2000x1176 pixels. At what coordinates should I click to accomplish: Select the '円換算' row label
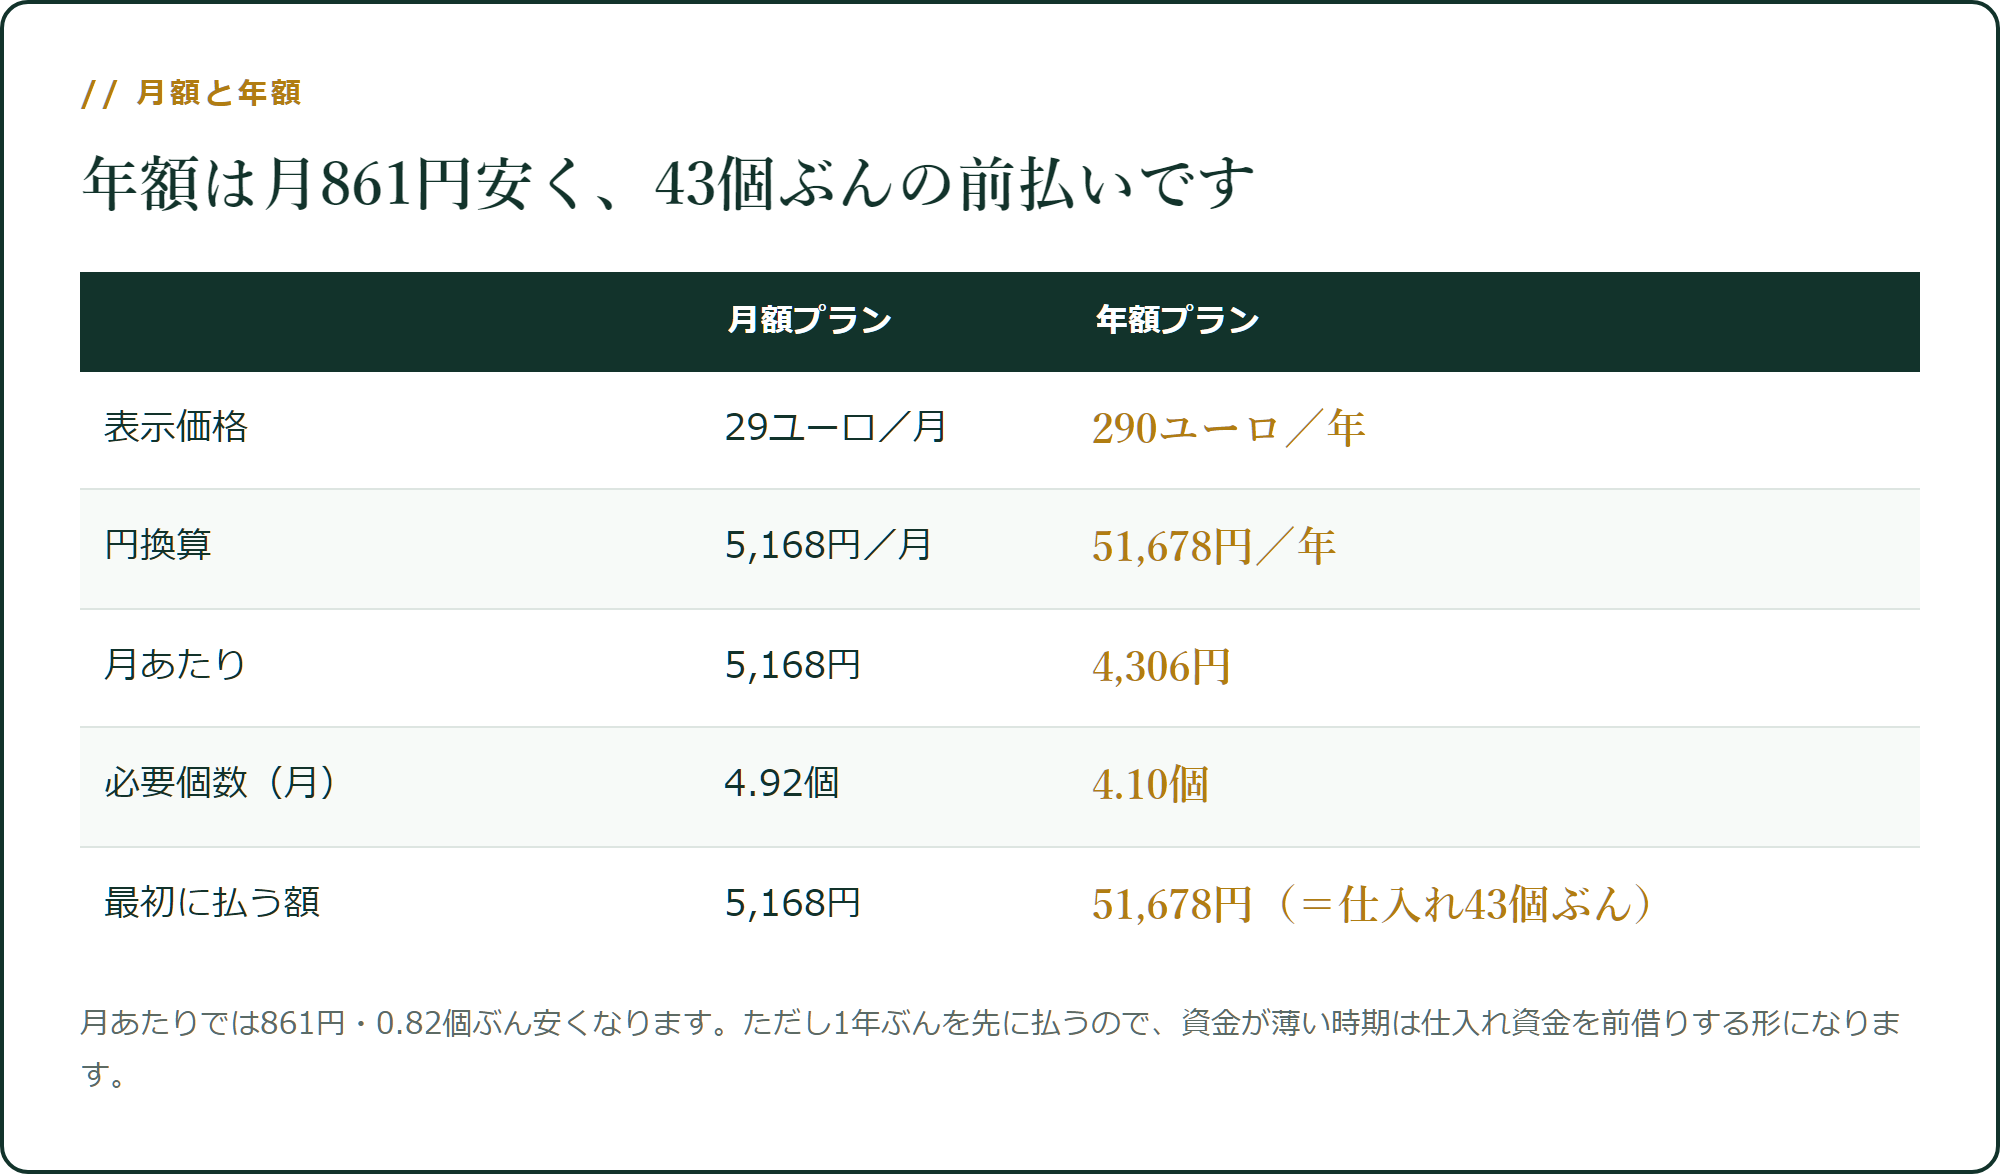tap(158, 545)
